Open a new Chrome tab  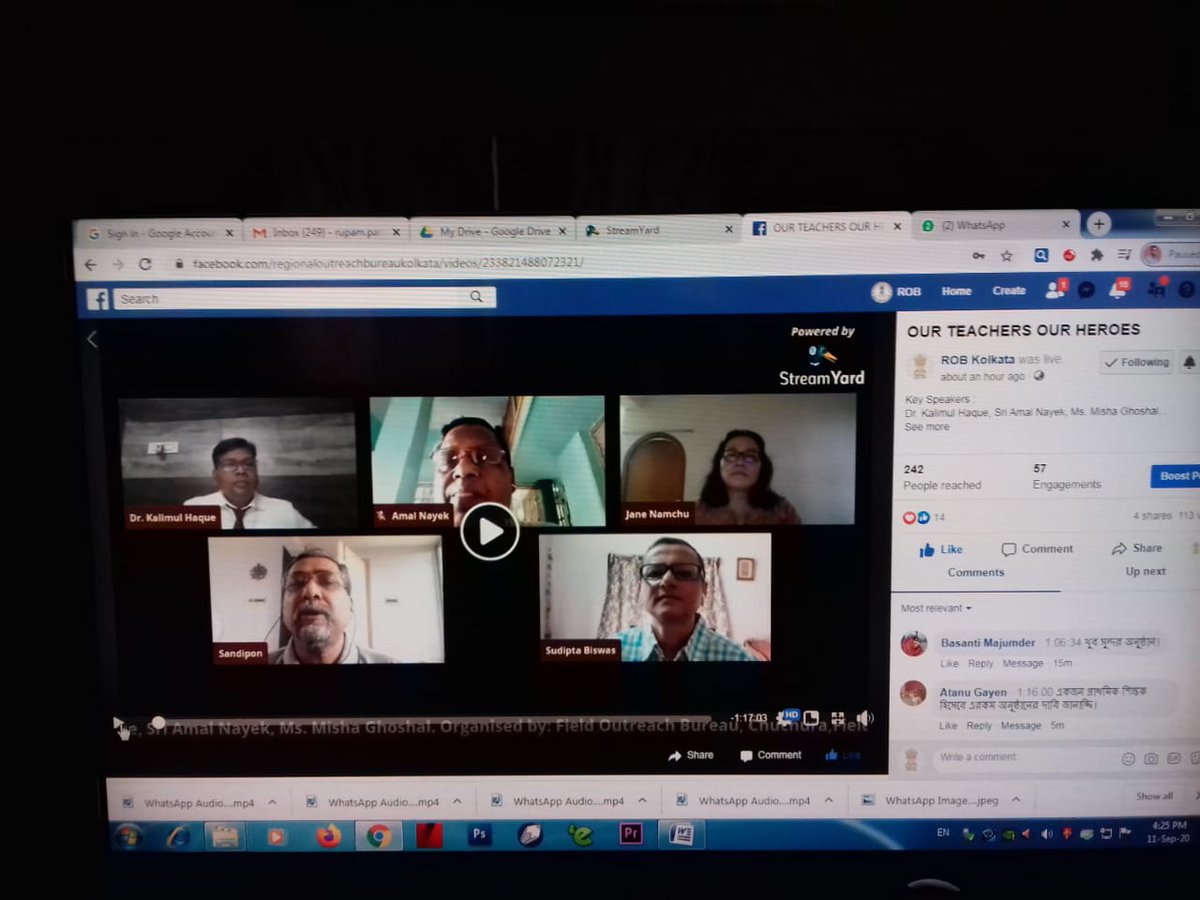[x=1098, y=223]
